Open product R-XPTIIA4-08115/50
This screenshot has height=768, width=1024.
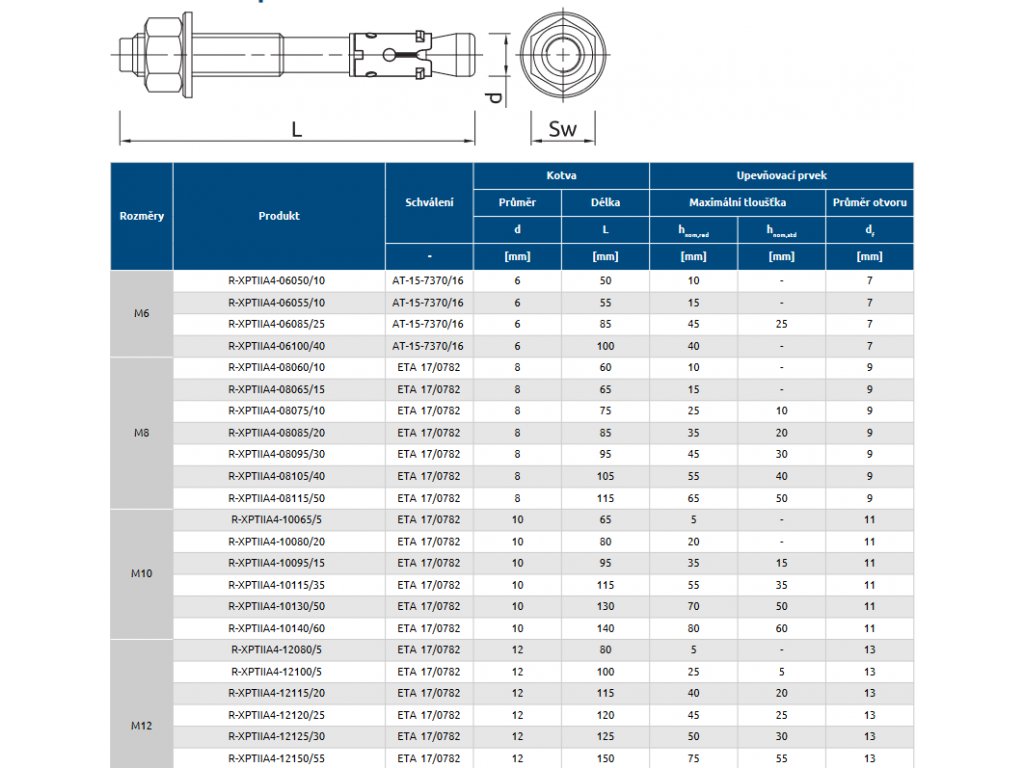point(279,498)
